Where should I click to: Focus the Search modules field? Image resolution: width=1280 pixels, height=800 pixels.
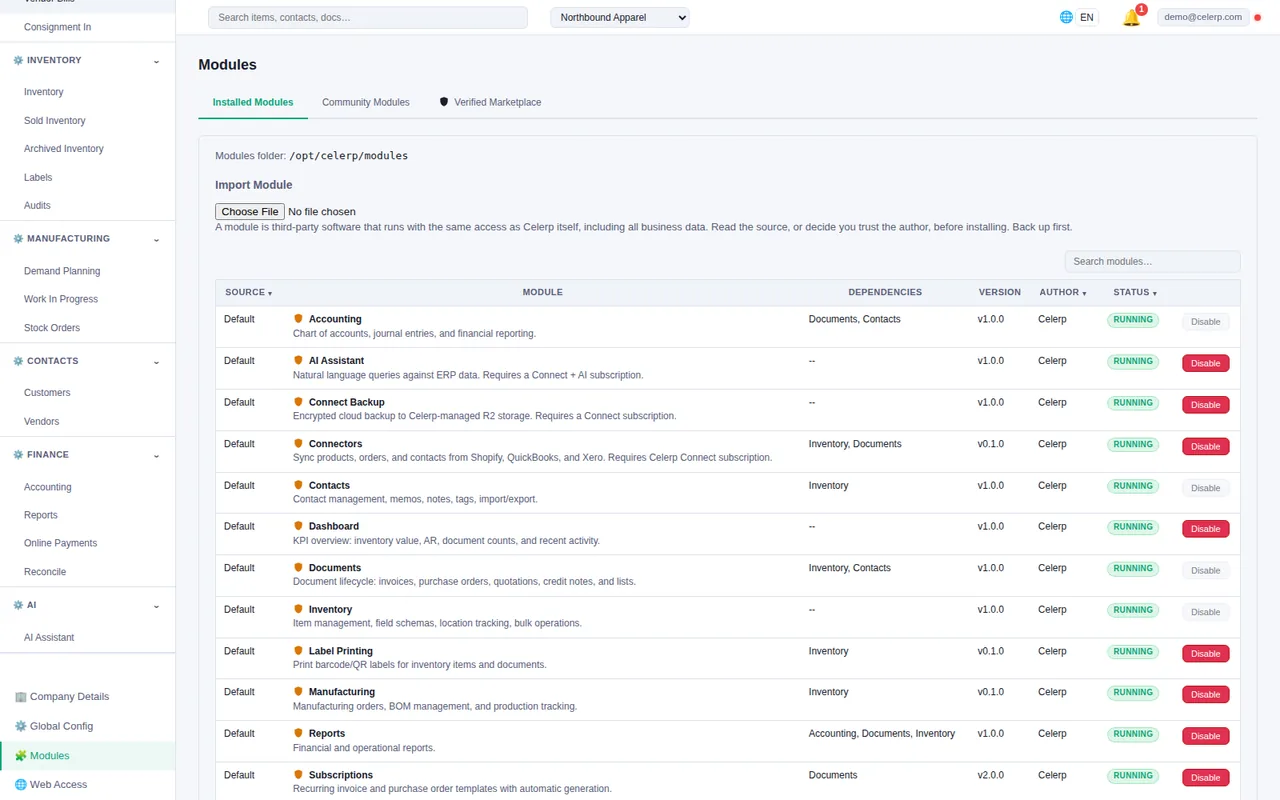[x=1152, y=261]
